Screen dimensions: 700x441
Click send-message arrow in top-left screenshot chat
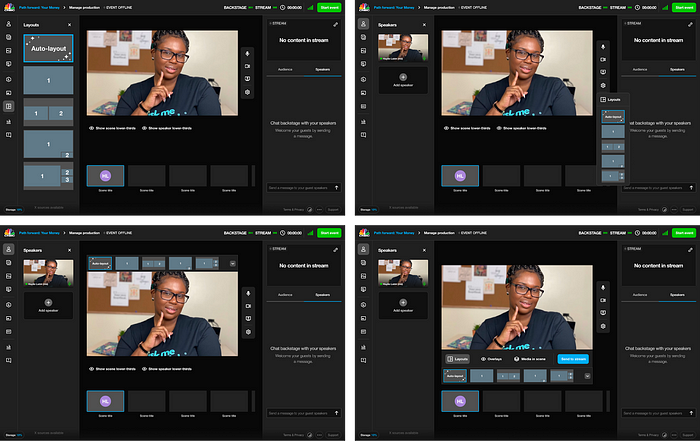pos(337,188)
